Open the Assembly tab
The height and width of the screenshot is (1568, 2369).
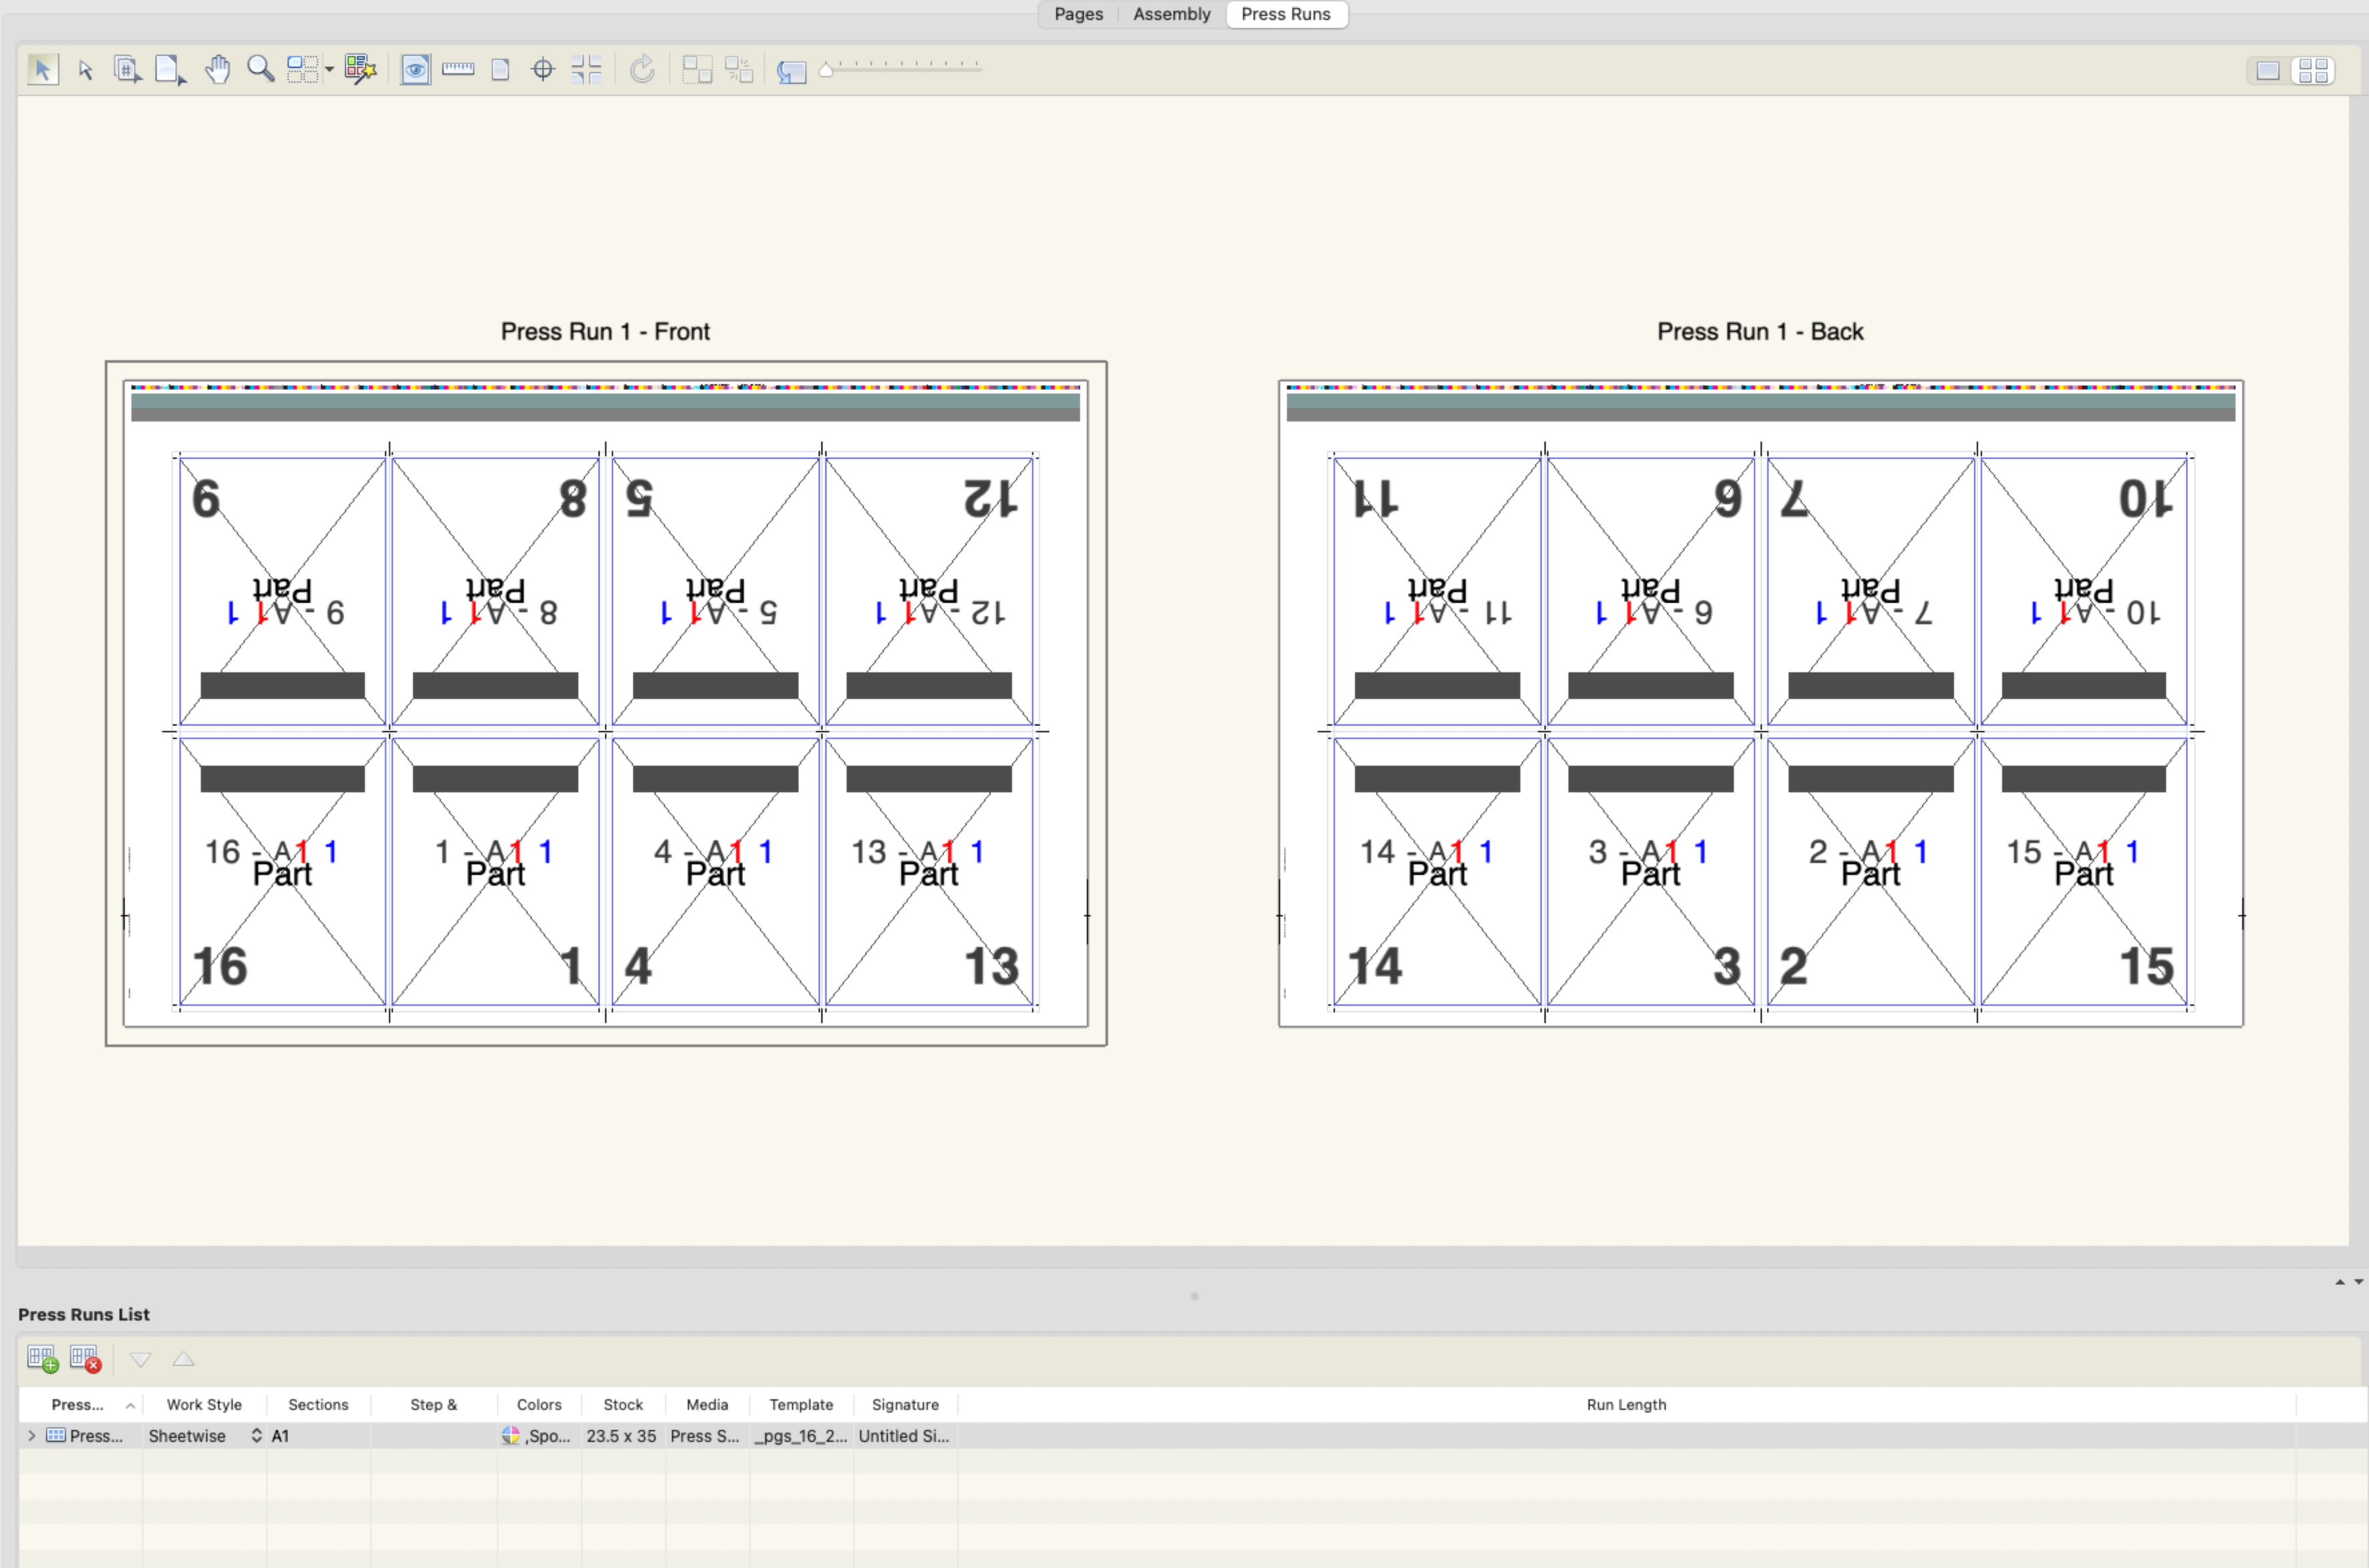(x=1171, y=14)
